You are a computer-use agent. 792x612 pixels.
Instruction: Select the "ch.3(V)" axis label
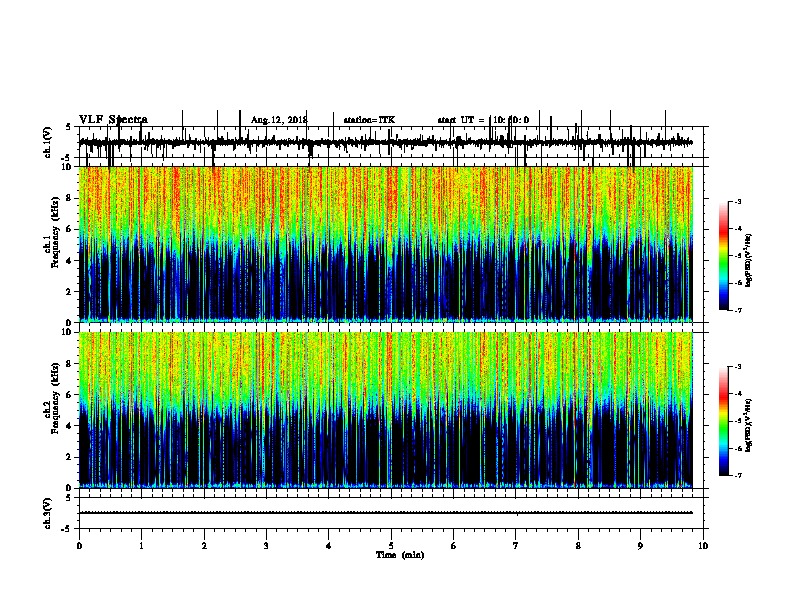[47, 513]
